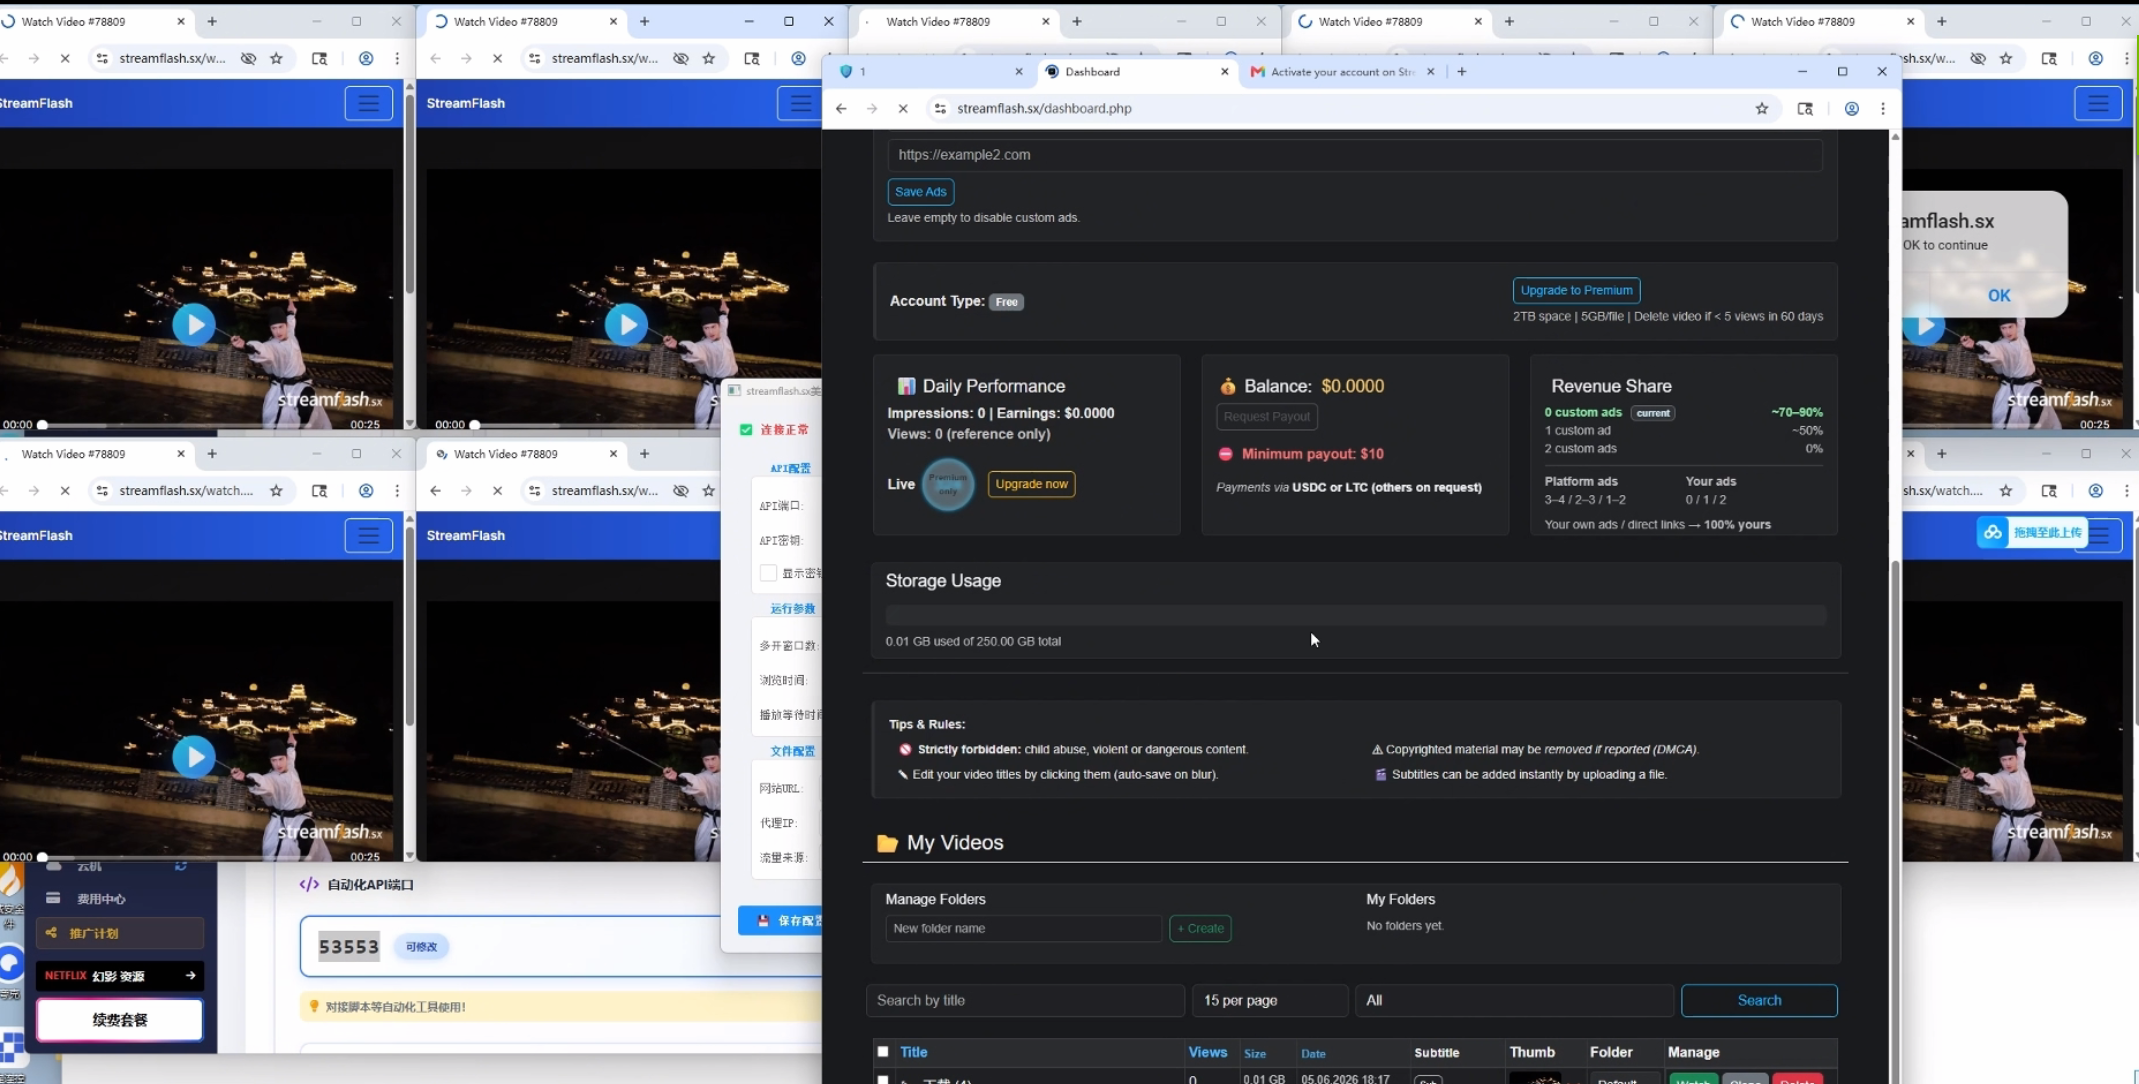Viewport: 2139px width, 1084px height.
Task: Open the hamburger menu in bottom-left StreamFlash window
Action: click(368, 536)
